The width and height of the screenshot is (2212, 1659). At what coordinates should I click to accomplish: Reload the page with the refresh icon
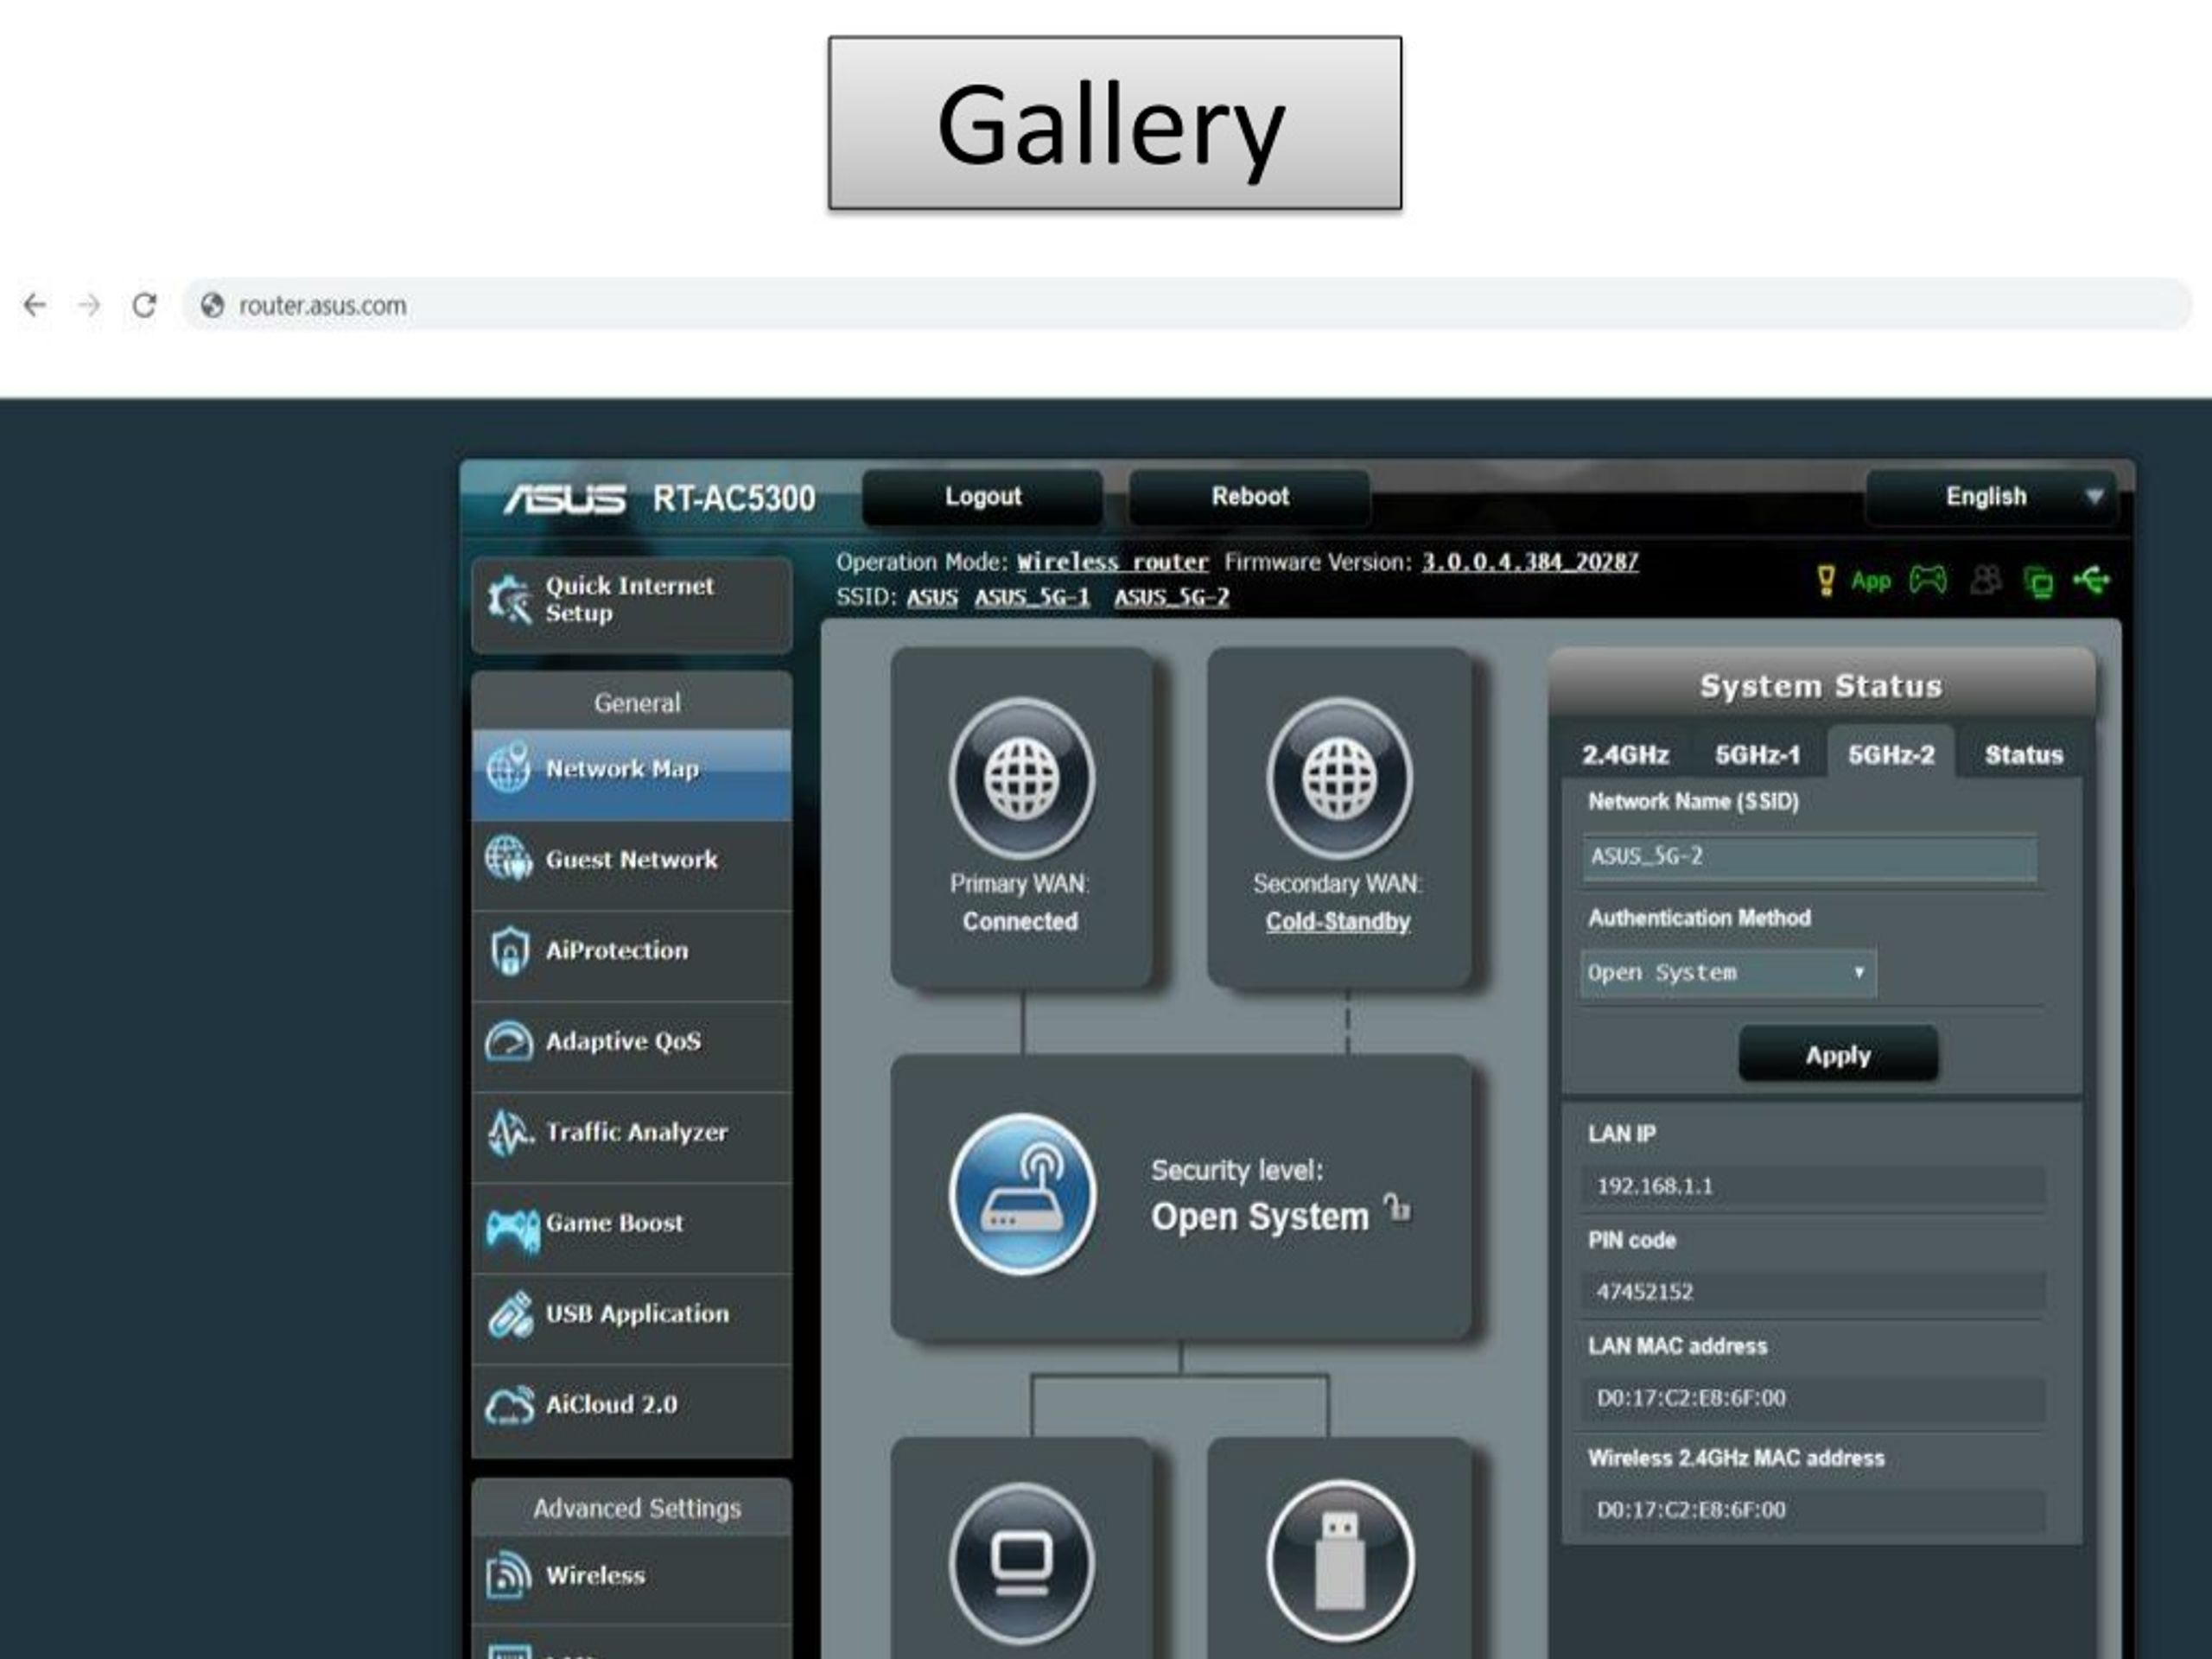click(145, 305)
